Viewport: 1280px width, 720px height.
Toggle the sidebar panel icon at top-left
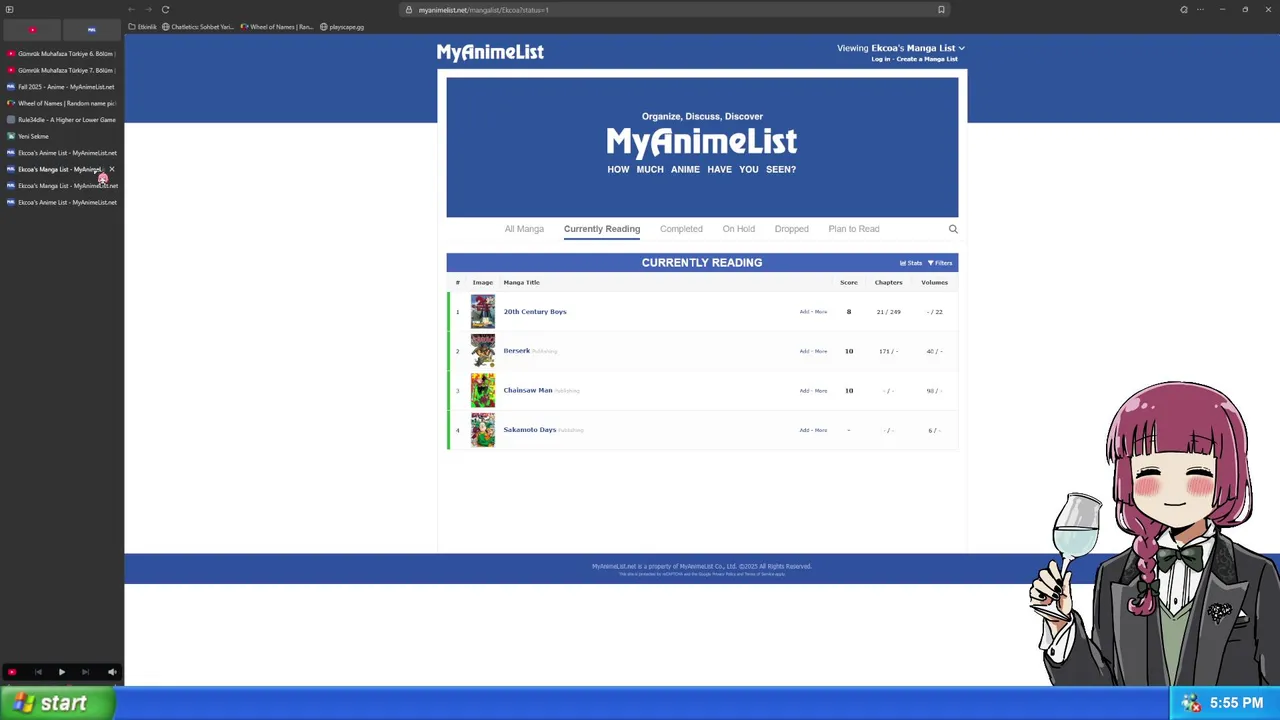click(9, 10)
